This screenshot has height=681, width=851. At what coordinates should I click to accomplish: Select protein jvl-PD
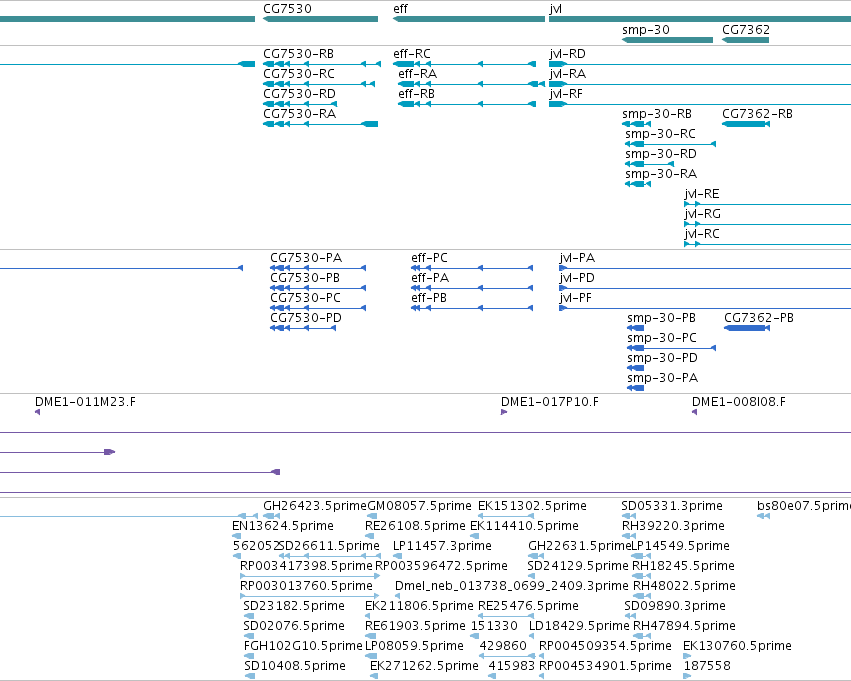click(705, 288)
